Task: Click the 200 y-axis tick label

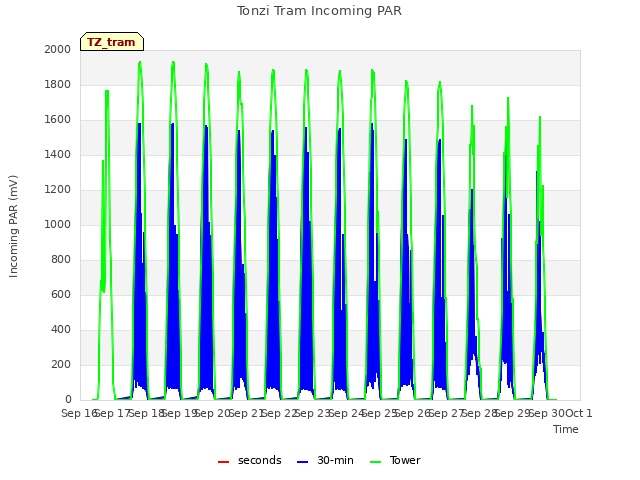Action: [61, 364]
